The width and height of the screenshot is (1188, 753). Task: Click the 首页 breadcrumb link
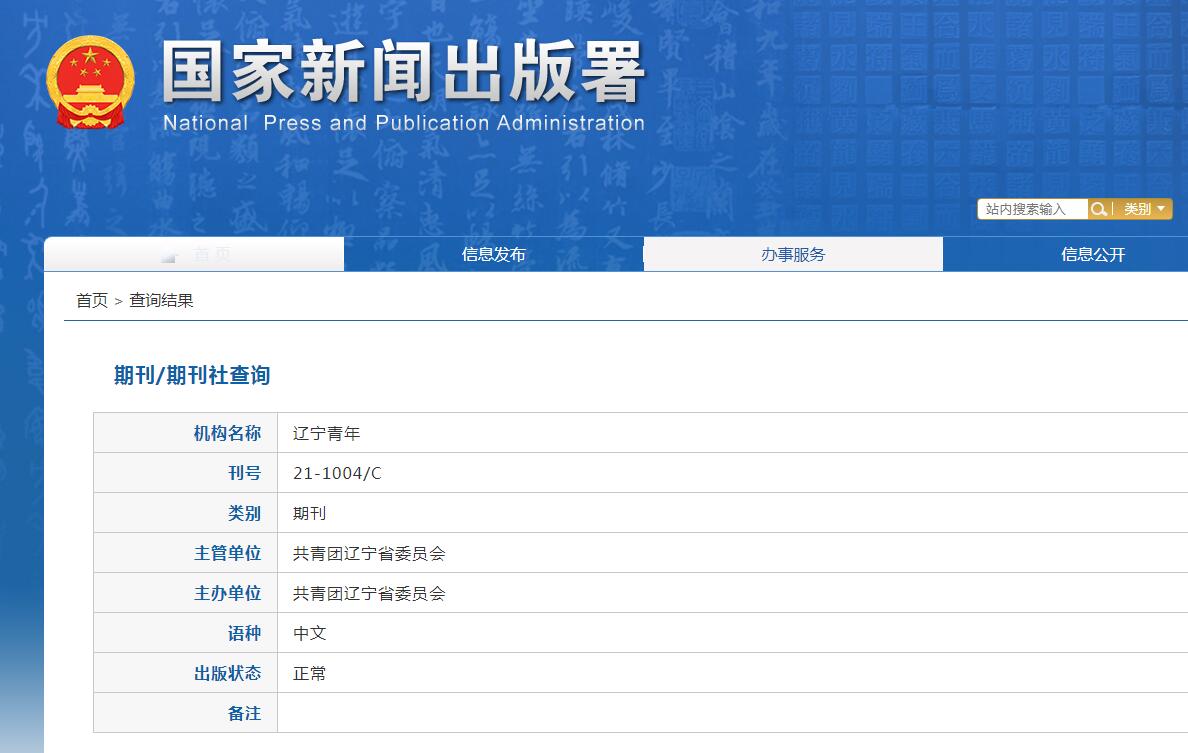(93, 300)
